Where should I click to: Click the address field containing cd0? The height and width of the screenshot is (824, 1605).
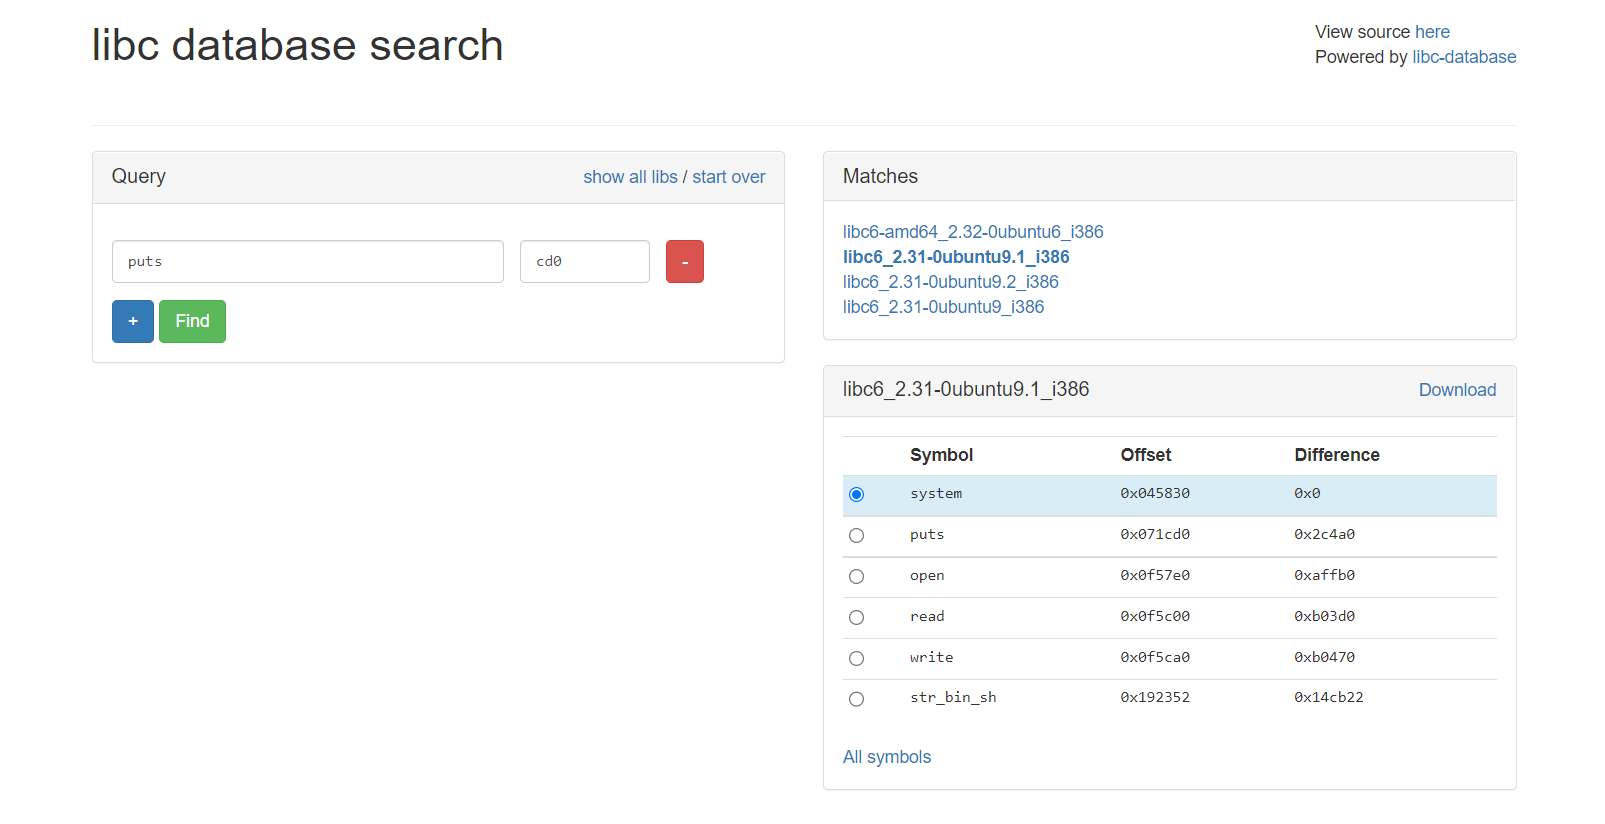584,261
